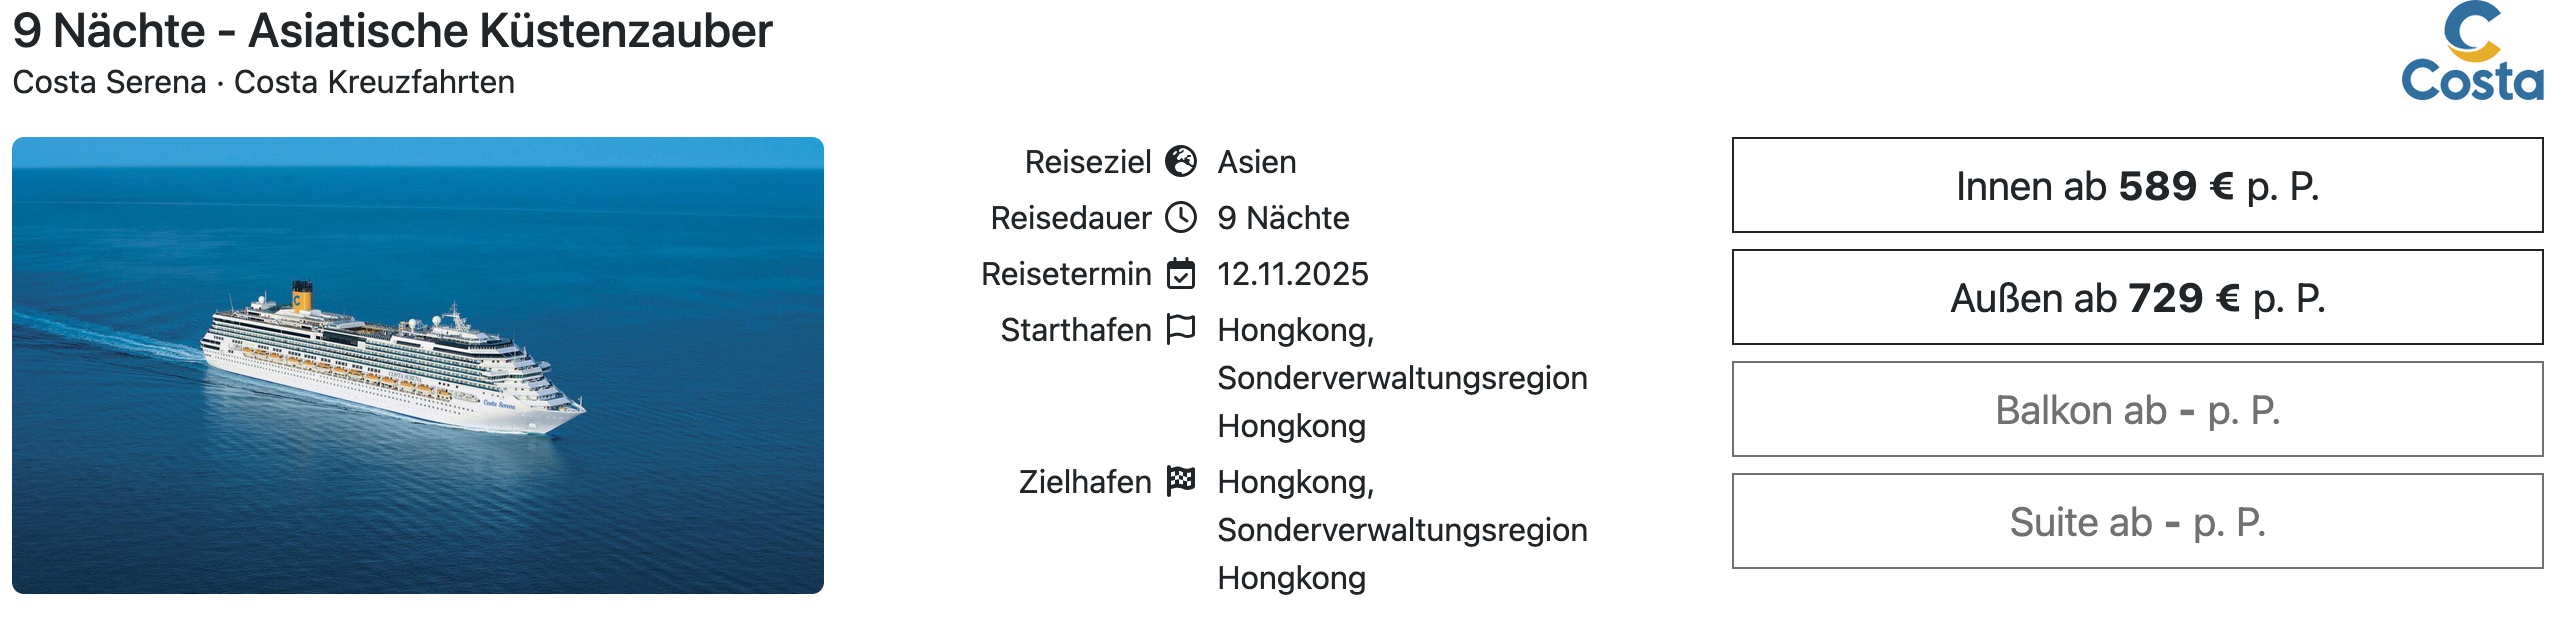Click the checkered flag icon beside Zielhafen

pos(1181,481)
